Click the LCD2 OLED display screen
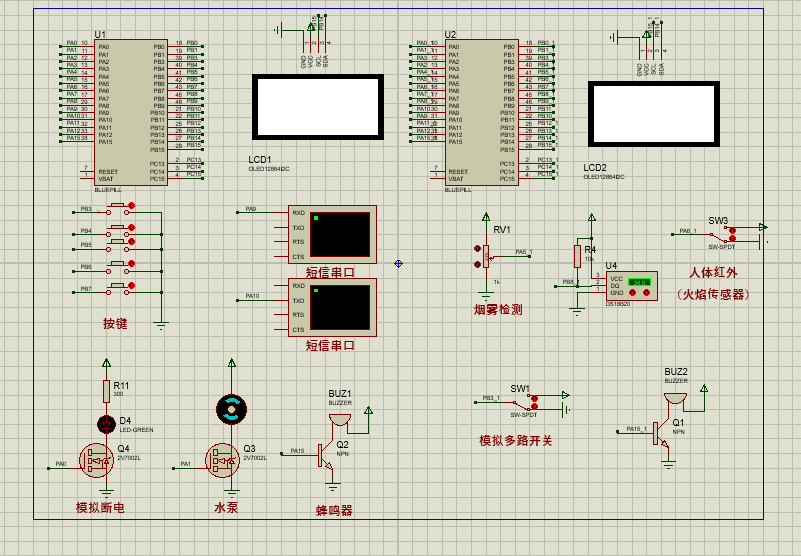Viewport: 801px width, 556px height. point(654,114)
